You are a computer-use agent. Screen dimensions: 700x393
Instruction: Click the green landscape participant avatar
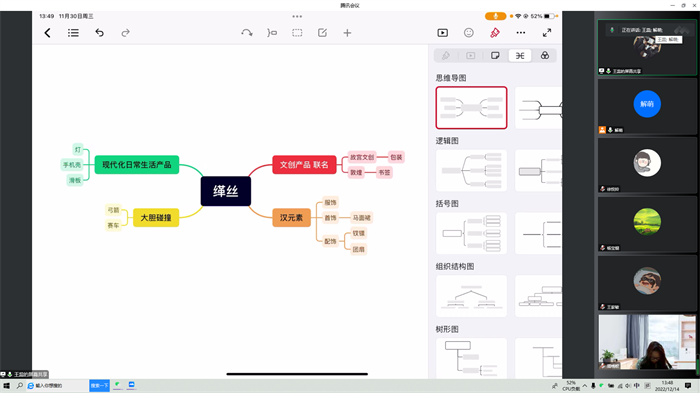pyautogui.click(x=647, y=222)
